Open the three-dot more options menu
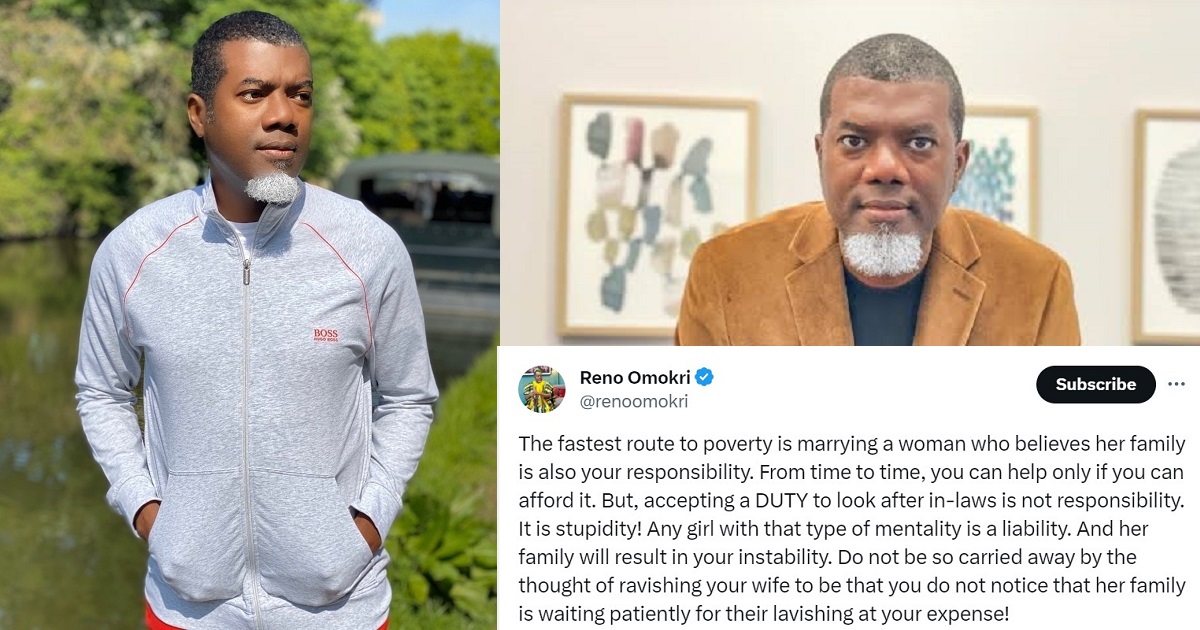Image resolution: width=1200 pixels, height=630 pixels. point(1176,384)
